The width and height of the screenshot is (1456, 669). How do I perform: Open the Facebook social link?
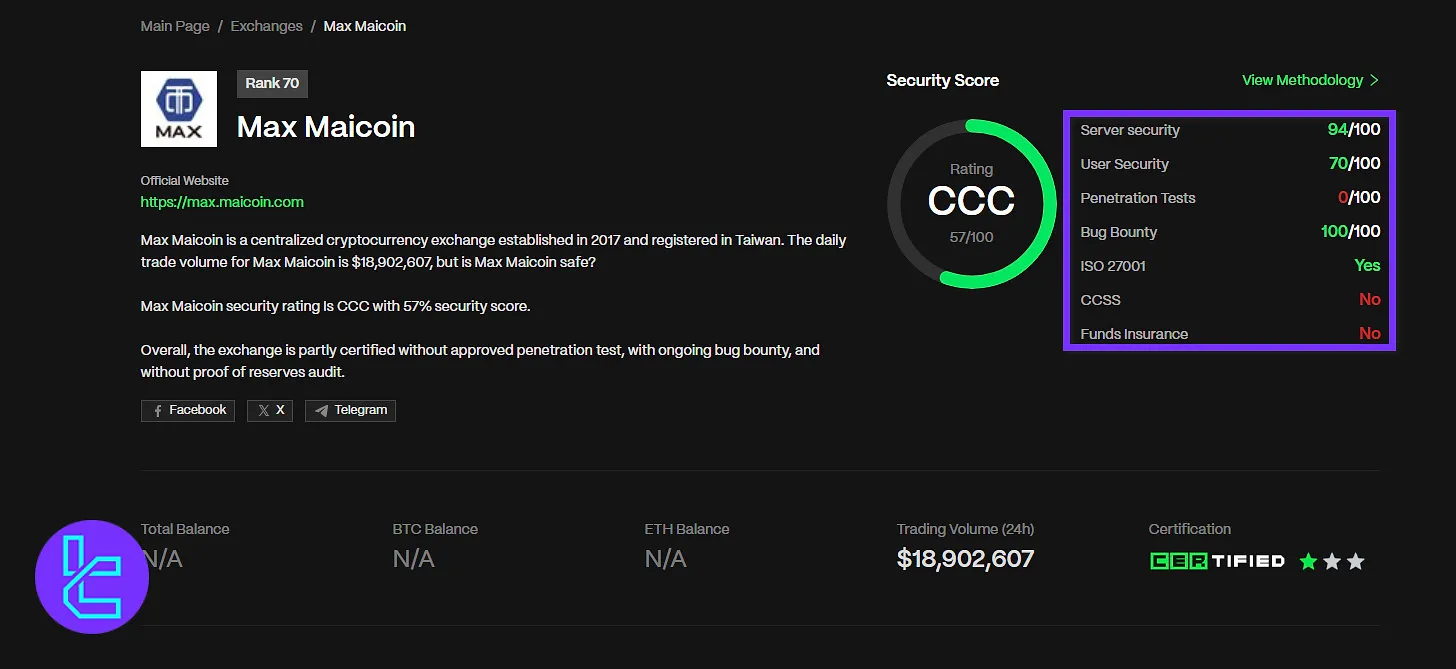pos(188,410)
